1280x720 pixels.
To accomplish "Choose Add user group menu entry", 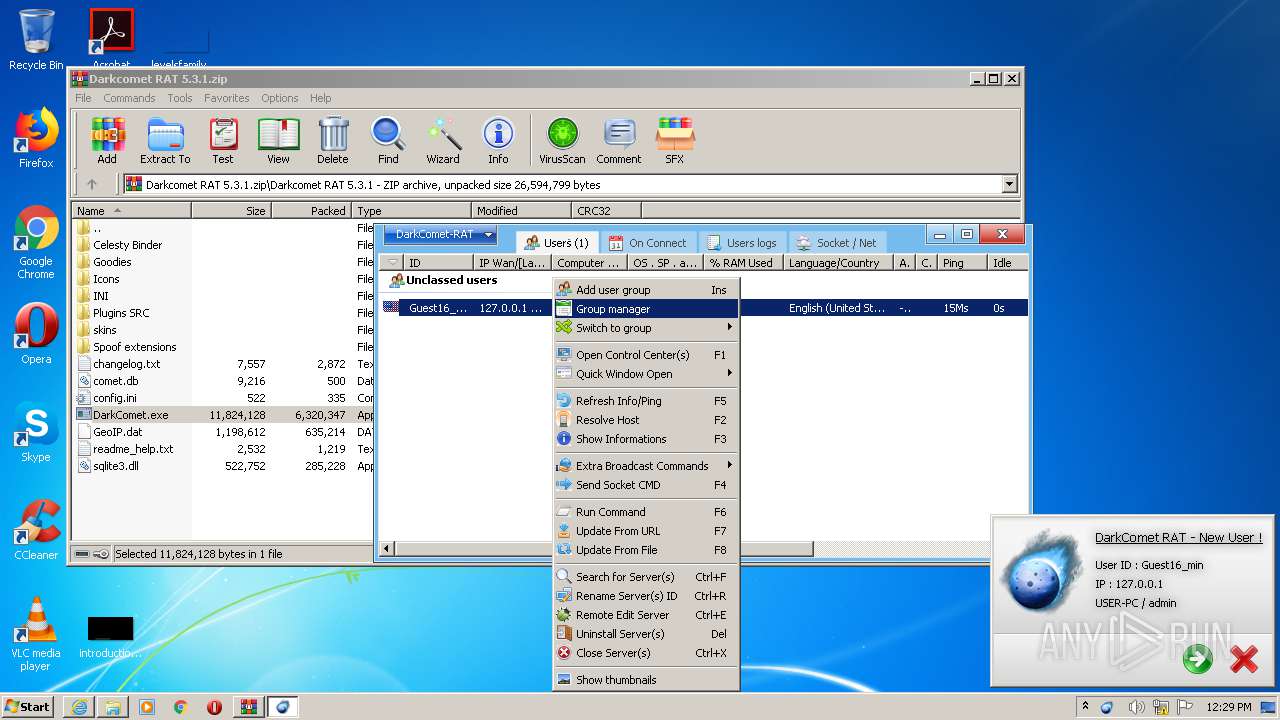I will [x=646, y=290].
